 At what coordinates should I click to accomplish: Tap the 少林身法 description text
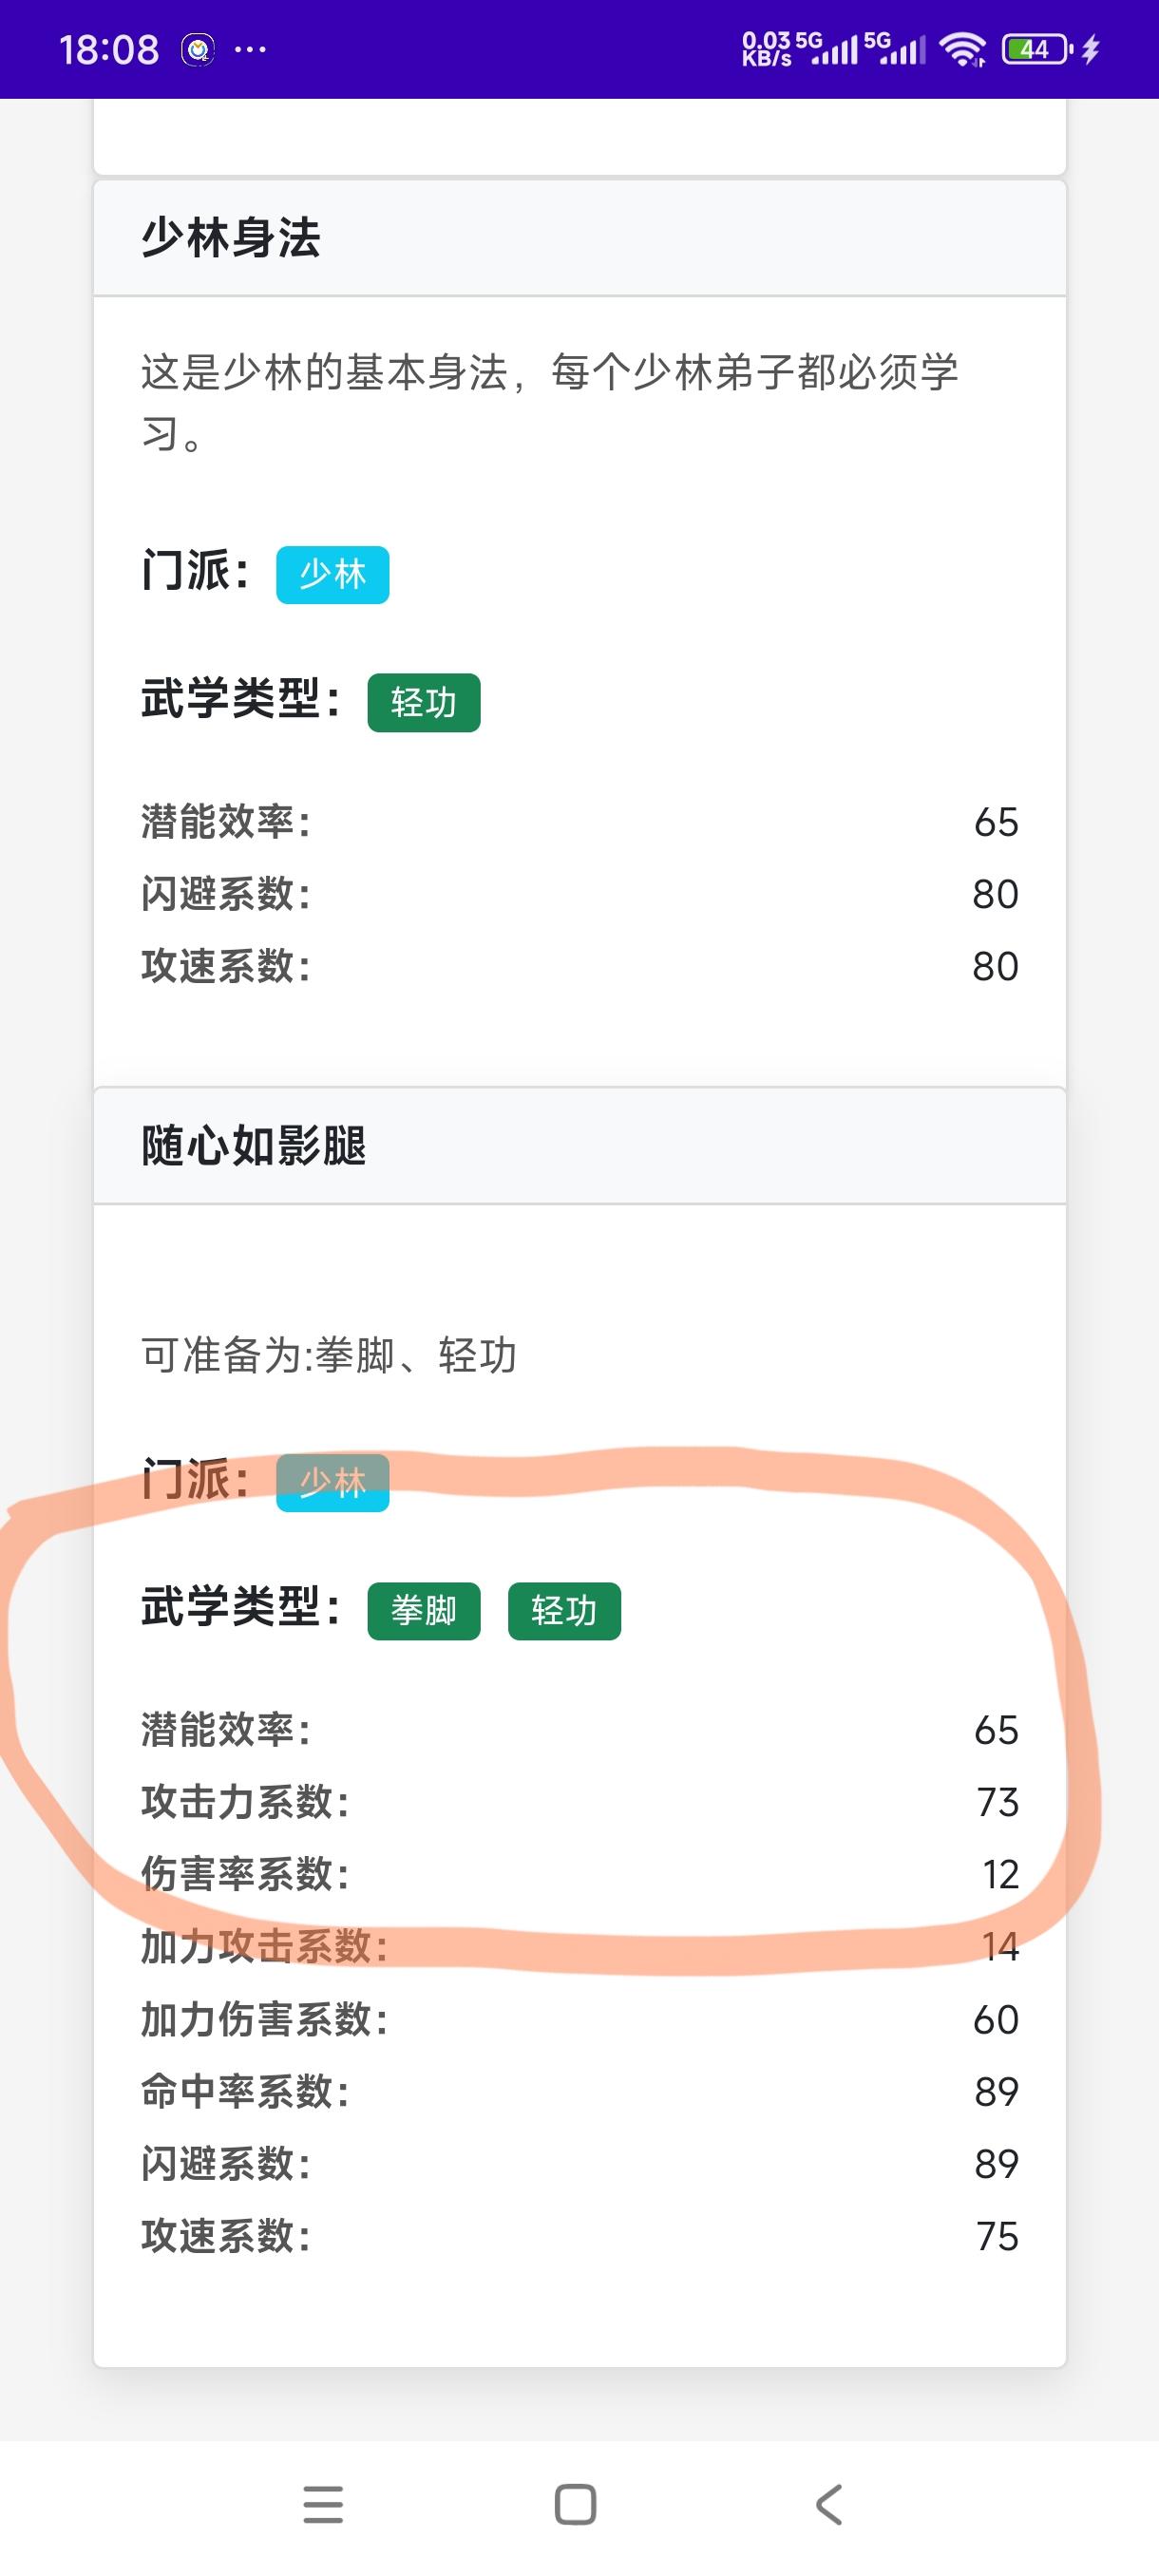click(x=549, y=402)
